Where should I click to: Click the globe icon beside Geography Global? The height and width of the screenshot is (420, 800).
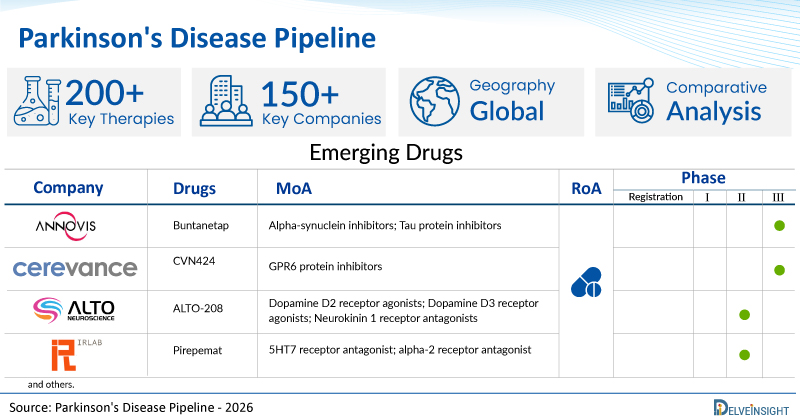(x=435, y=101)
